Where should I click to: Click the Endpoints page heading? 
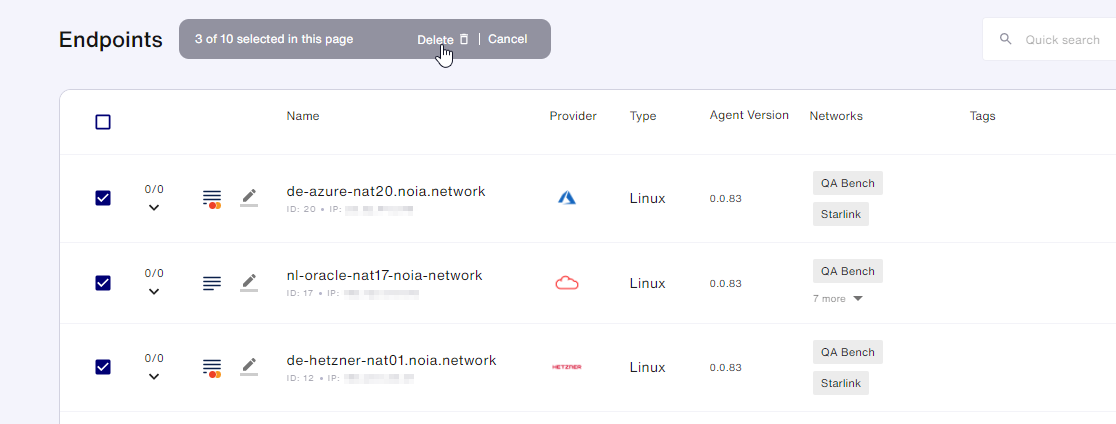pyautogui.click(x=110, y=40)
